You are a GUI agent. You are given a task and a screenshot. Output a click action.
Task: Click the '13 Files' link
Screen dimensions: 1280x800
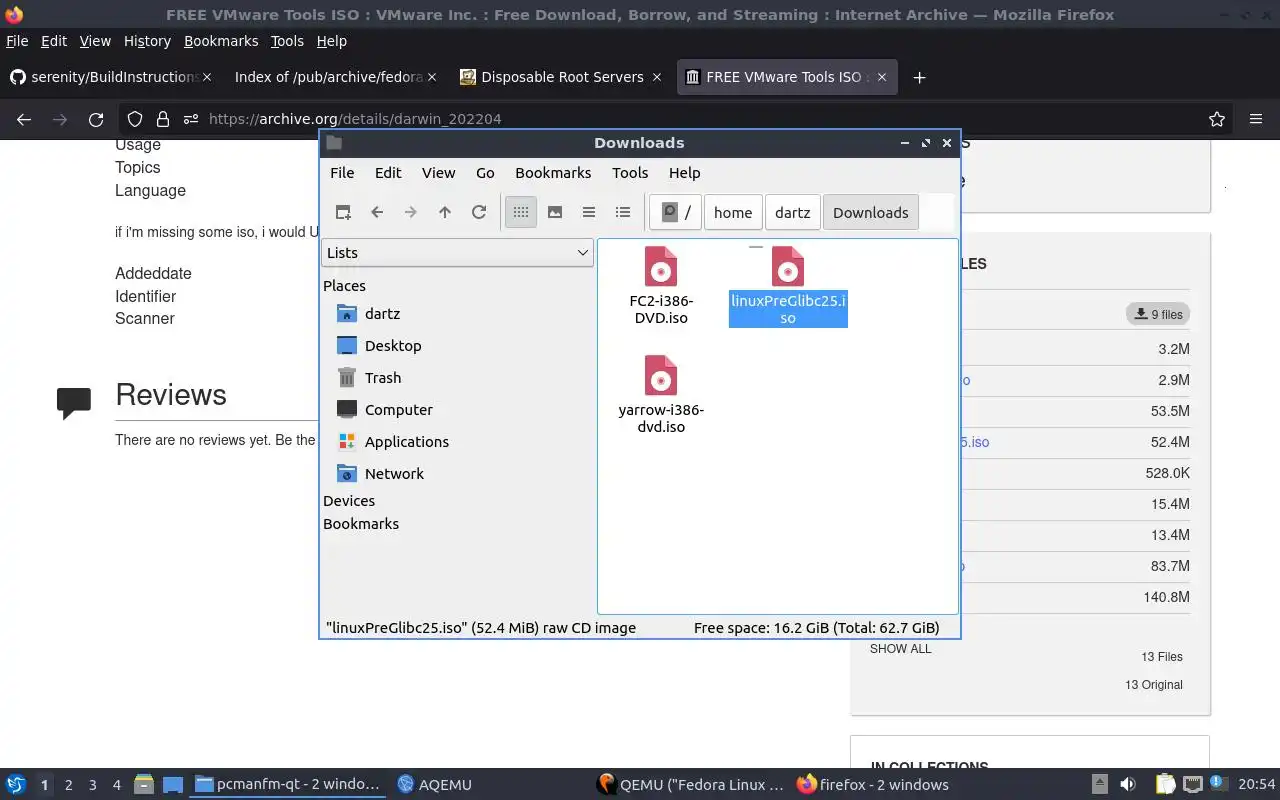click(1161, 657)
